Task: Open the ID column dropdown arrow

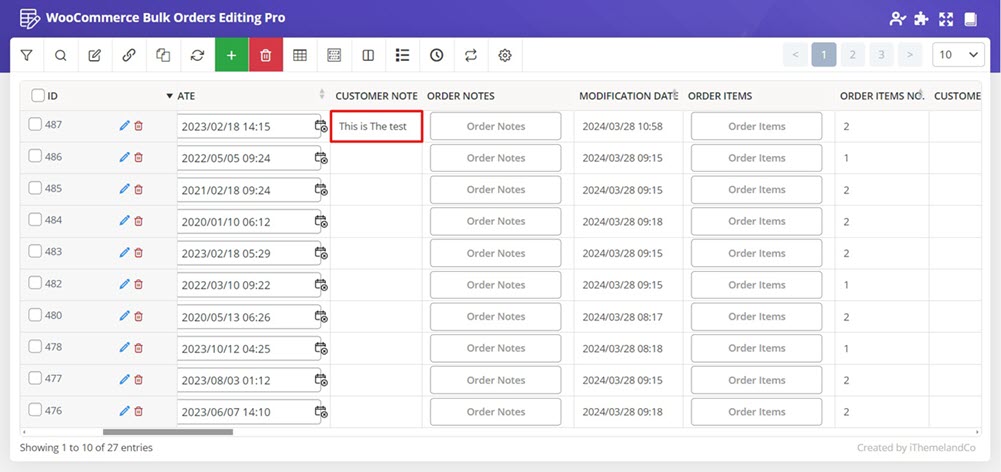Action: point(169,96)
